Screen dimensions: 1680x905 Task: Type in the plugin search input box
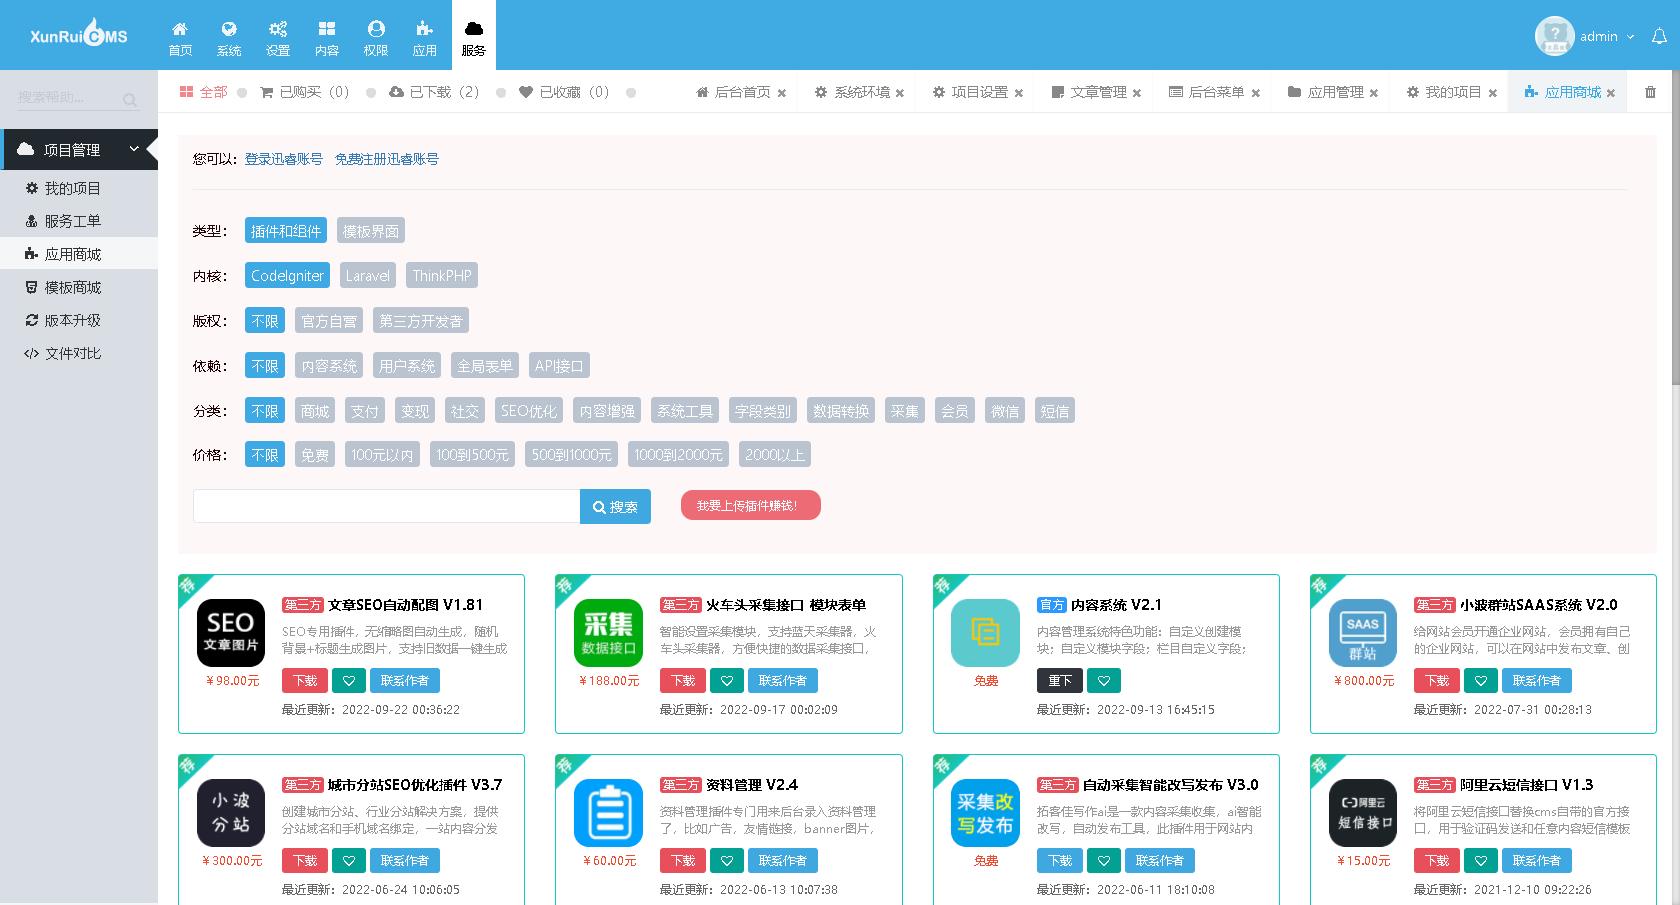click(x=385, y=506)
